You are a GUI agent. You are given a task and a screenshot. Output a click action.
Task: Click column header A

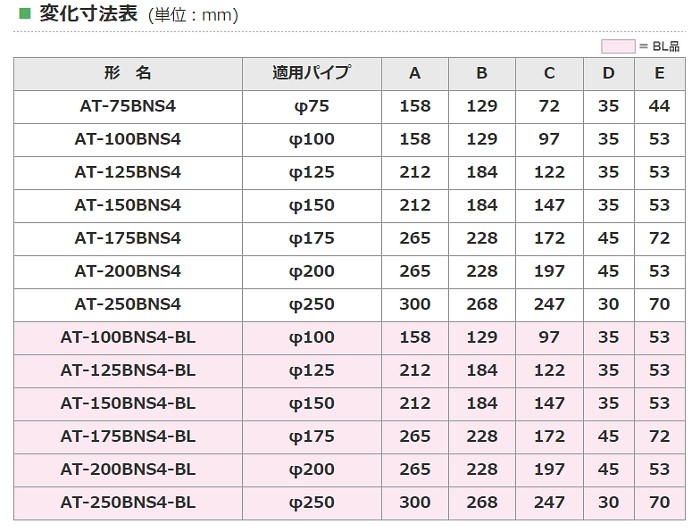click(x=415, y=73)
